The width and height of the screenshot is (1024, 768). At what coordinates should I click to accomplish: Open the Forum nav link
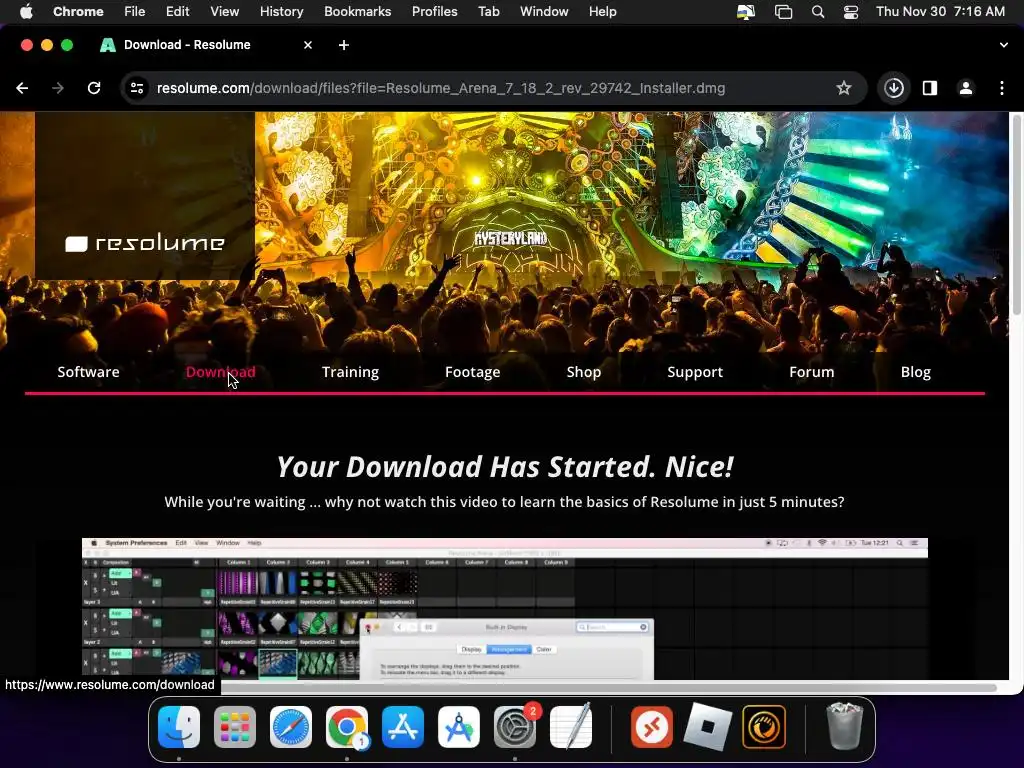pos(812,372)
